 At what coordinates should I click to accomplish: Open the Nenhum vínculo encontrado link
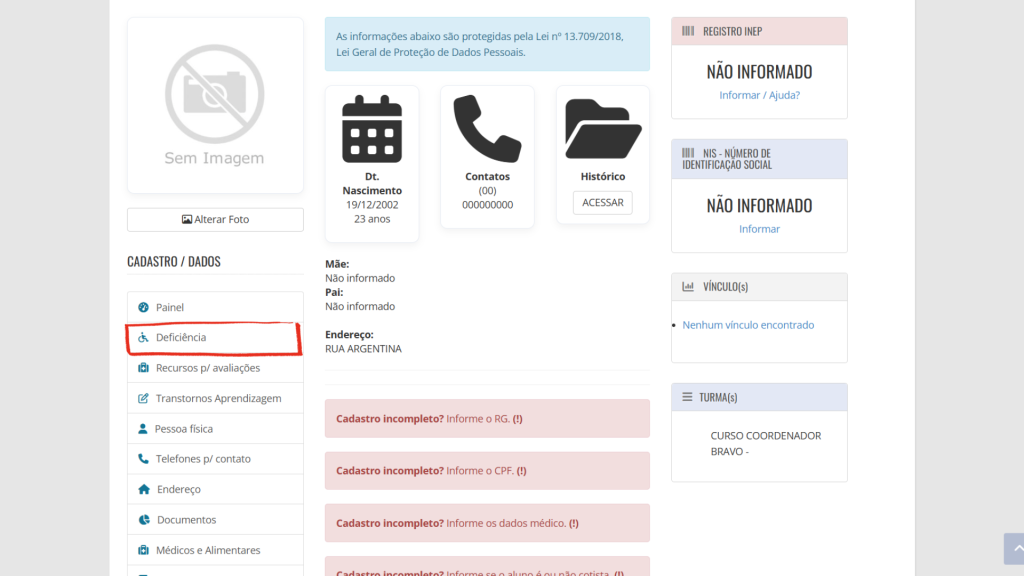748,325
